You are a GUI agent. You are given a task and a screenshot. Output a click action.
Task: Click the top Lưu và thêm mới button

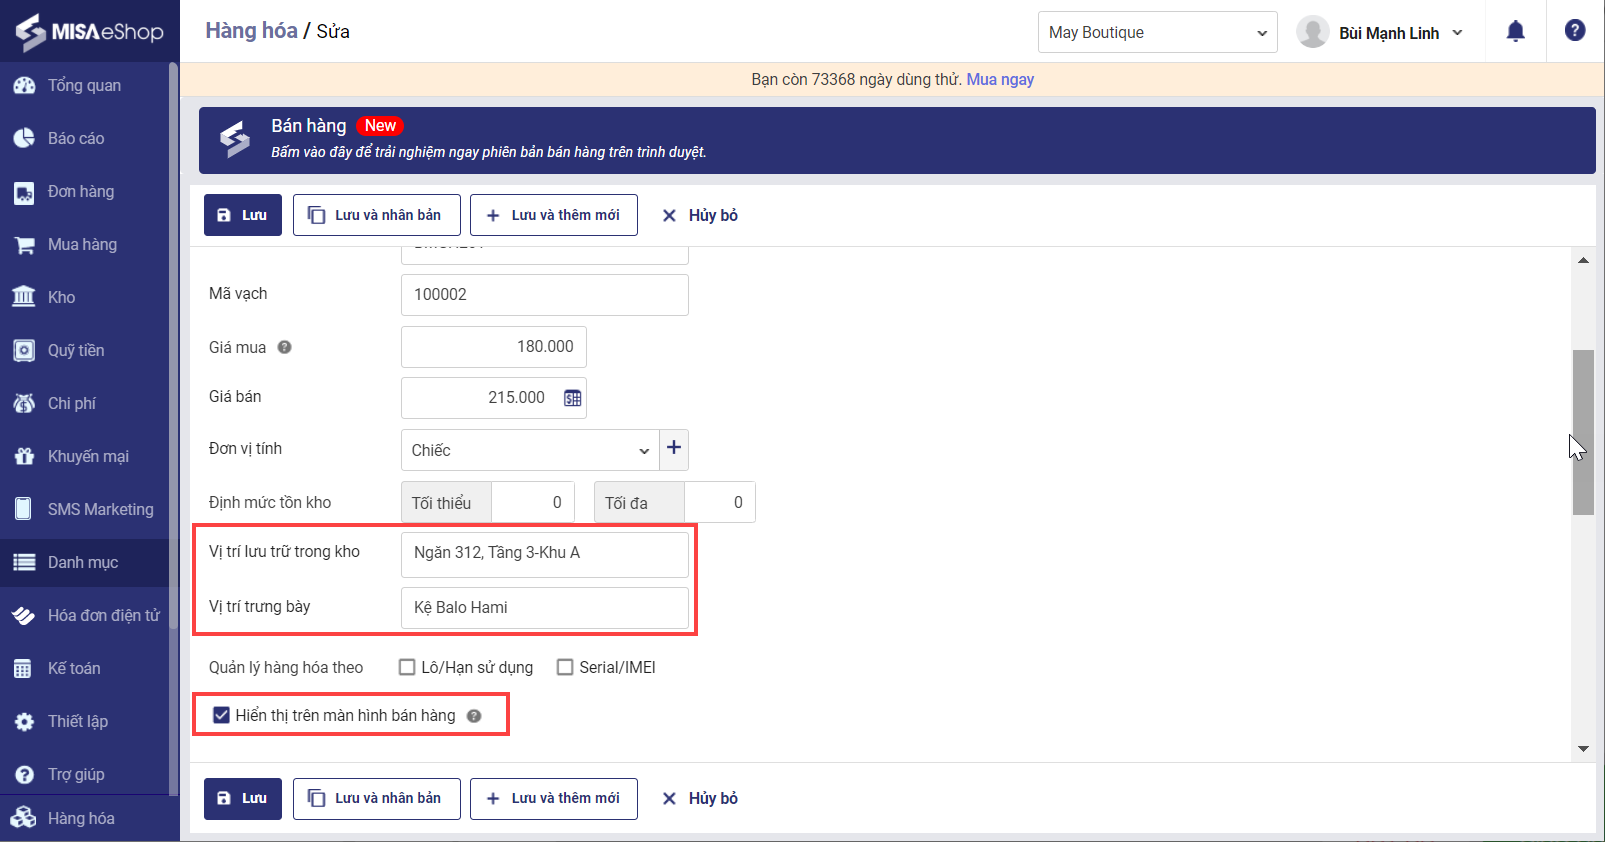point(554,215)
